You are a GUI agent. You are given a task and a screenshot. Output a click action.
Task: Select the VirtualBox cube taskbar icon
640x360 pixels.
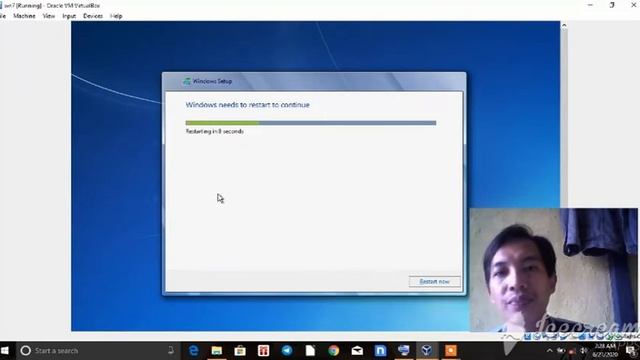coord(427,351)
